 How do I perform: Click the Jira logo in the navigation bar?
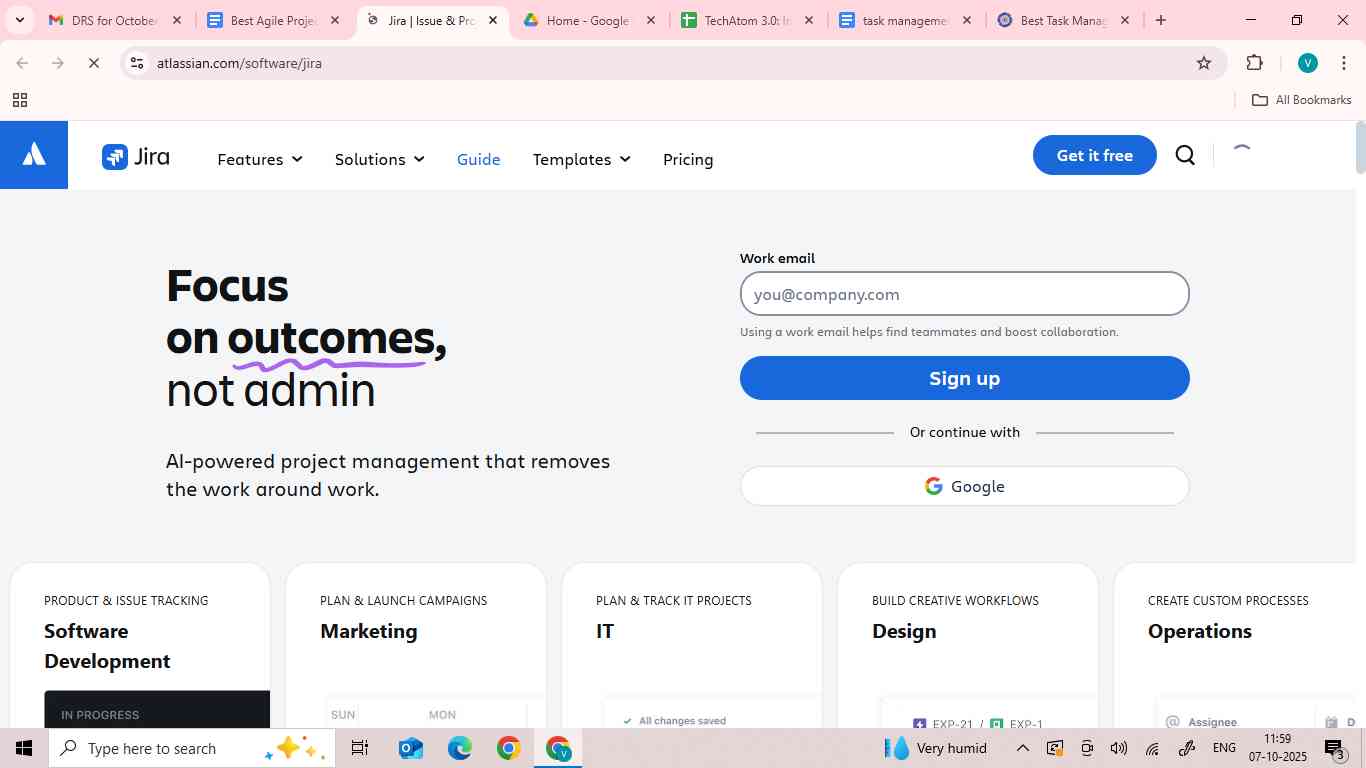(137, 156)
